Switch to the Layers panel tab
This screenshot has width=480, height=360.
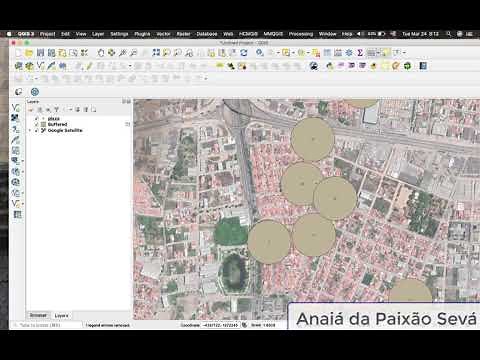(61, 315)
